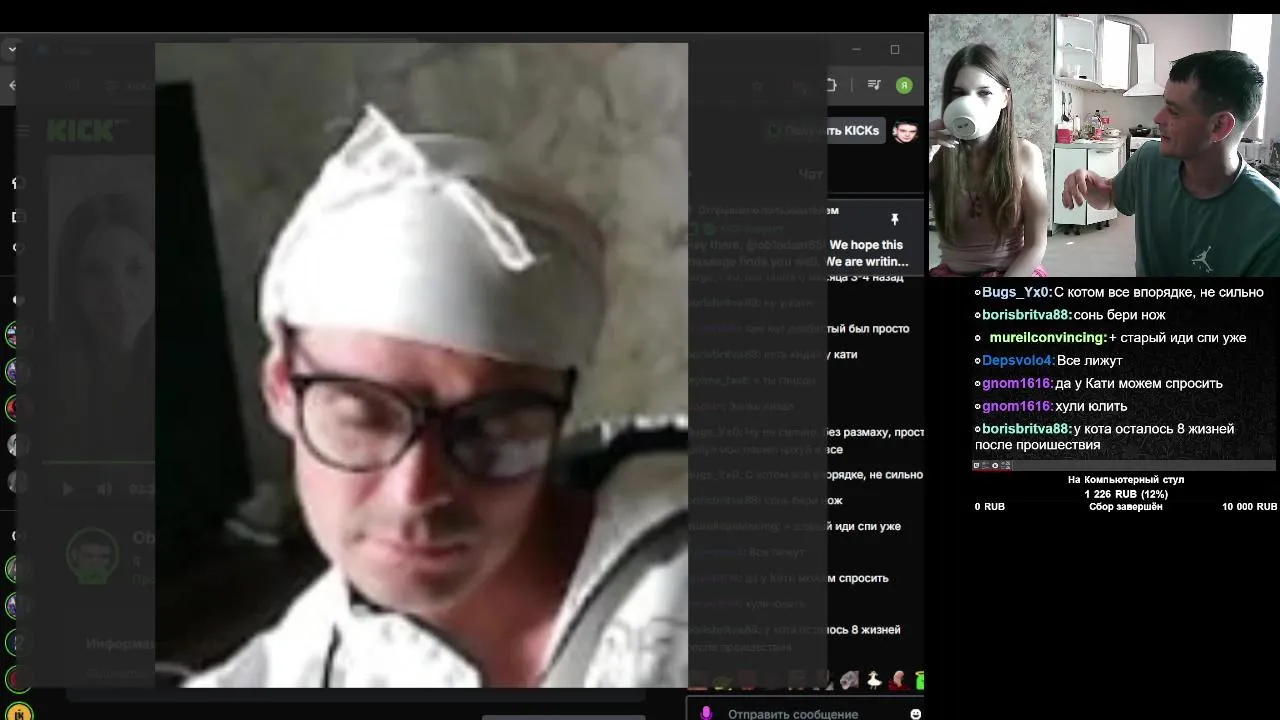The width and height of the screenshot is (1280, 720).
Task: Mute the video via the speaker icon
Action: click(x=104, y=489)
